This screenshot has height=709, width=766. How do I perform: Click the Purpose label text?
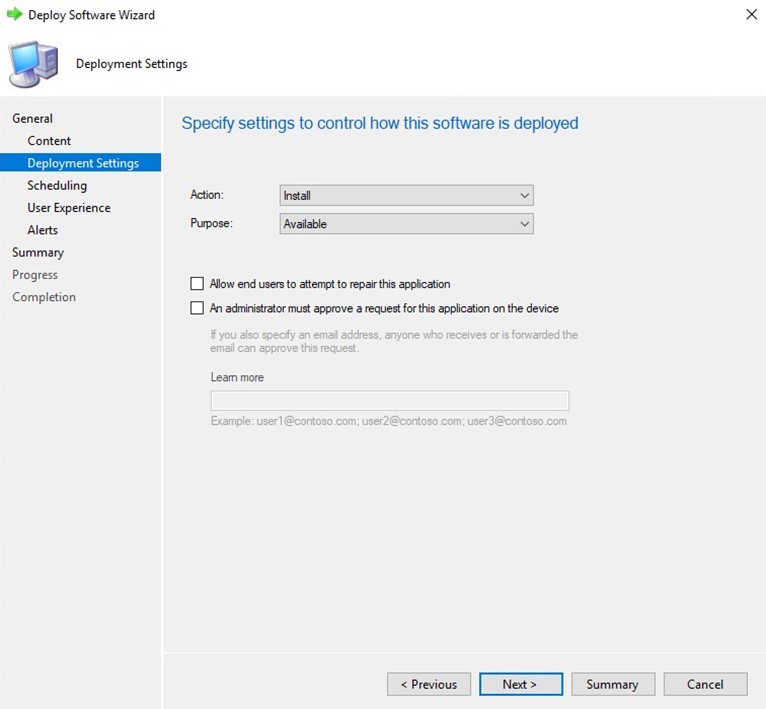(x=212, y=223)
